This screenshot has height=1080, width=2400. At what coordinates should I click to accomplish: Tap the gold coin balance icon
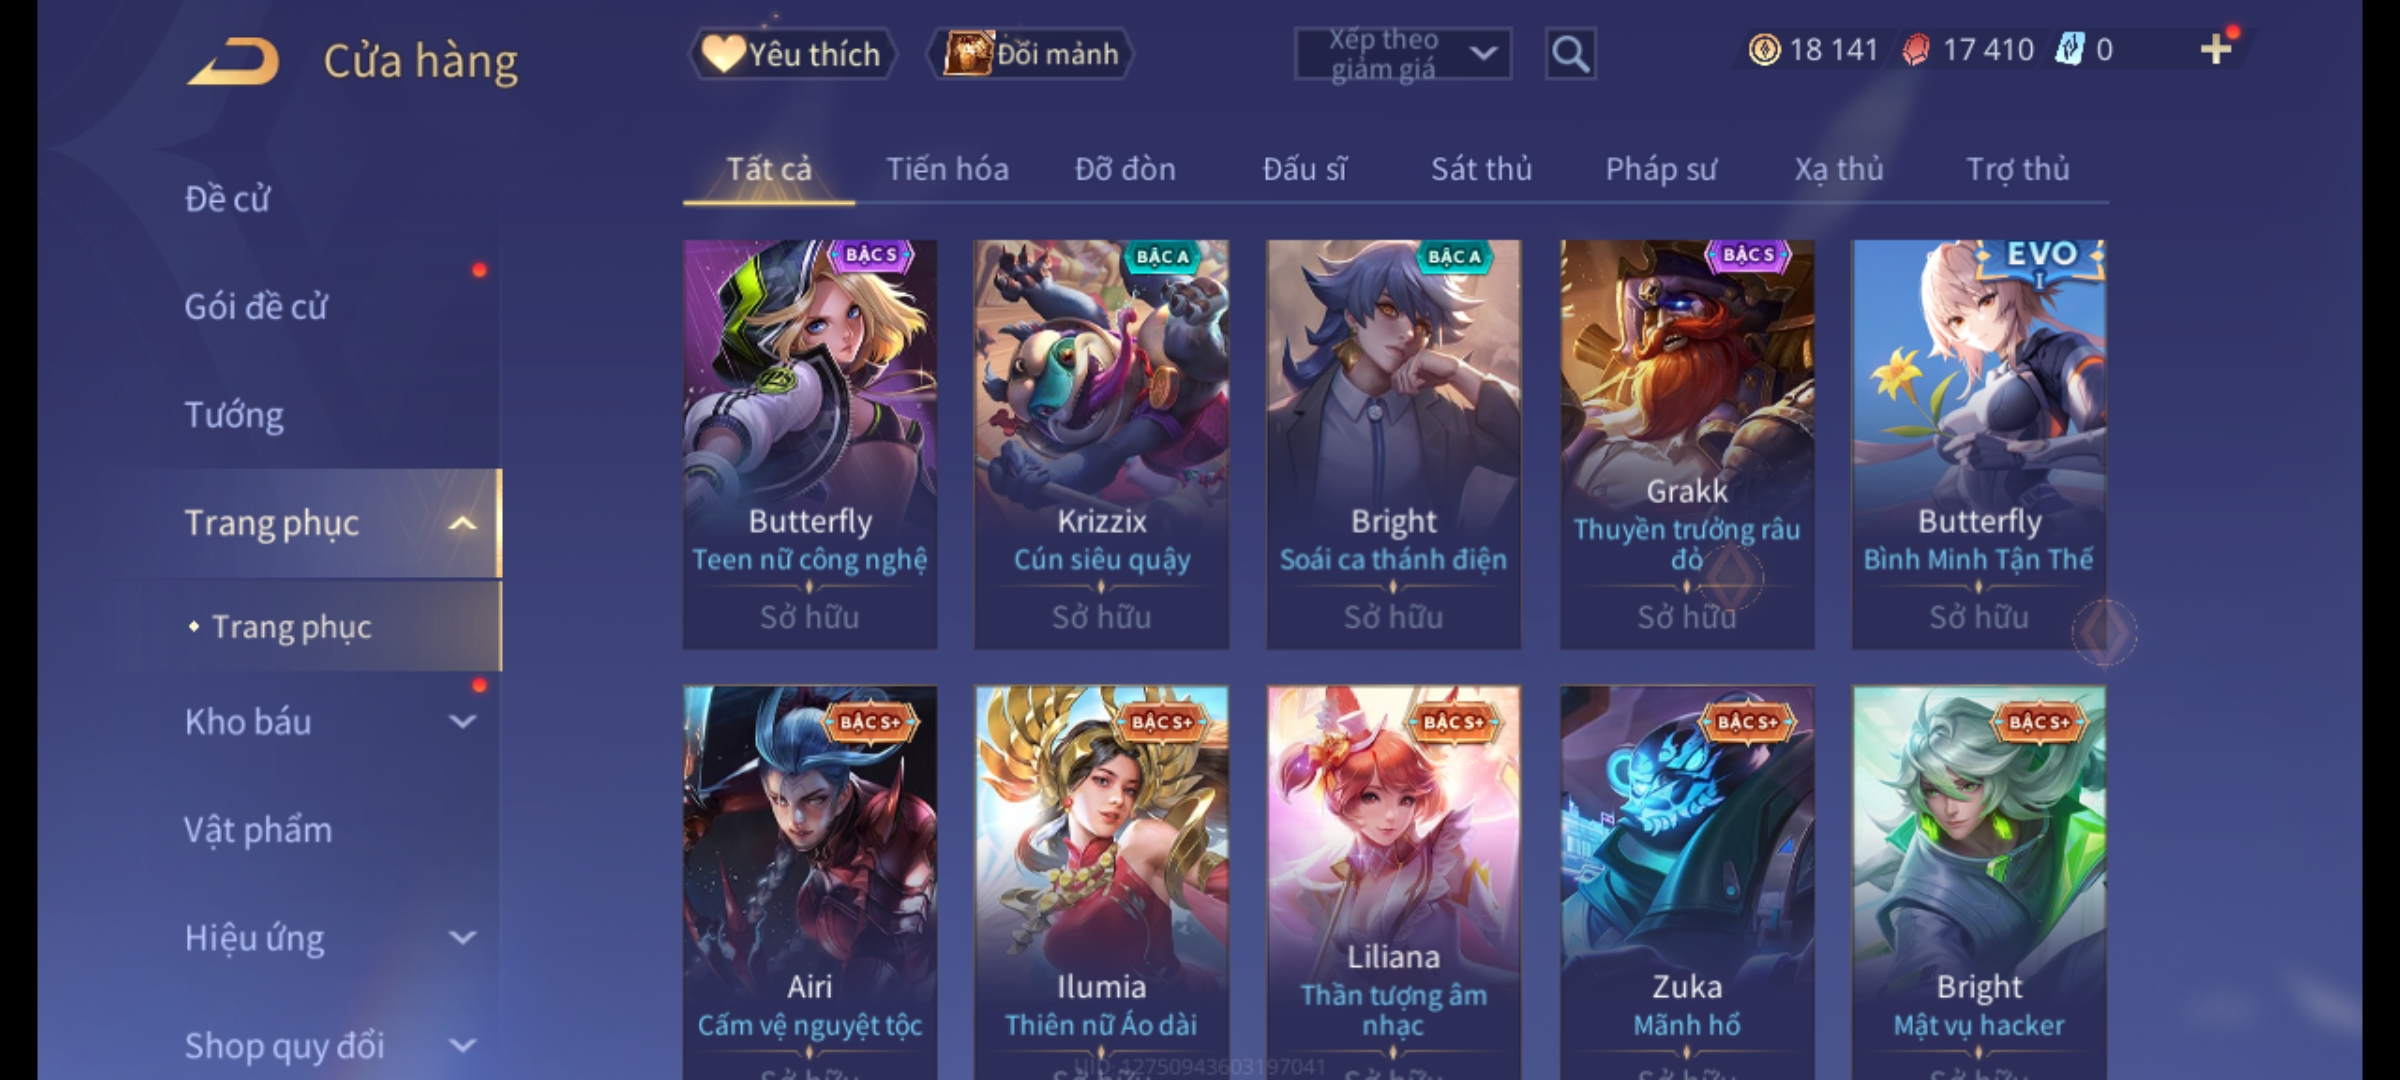[1764, 49]
